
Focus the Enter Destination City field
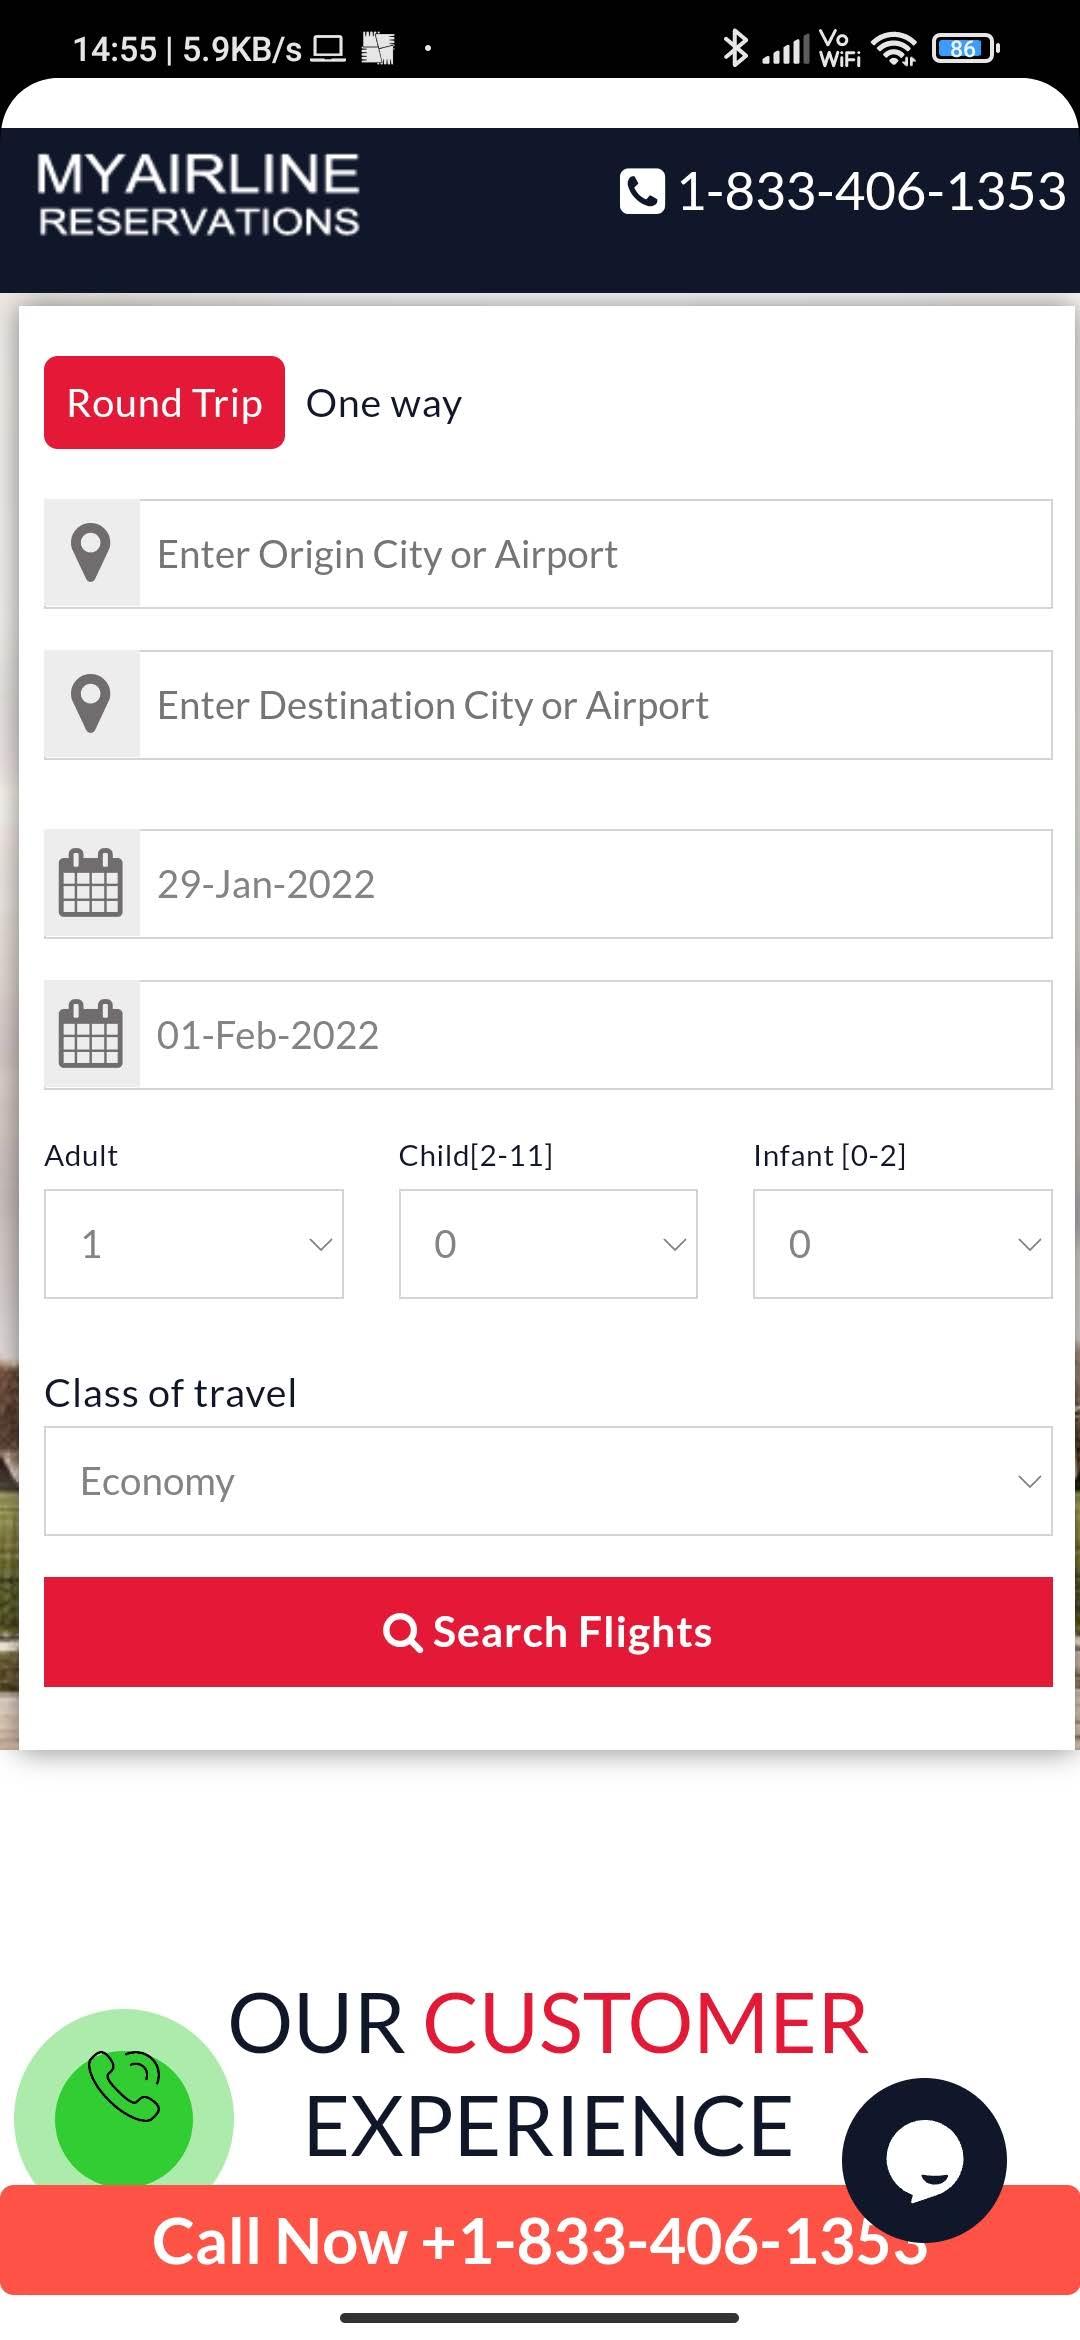click(596, 705)
